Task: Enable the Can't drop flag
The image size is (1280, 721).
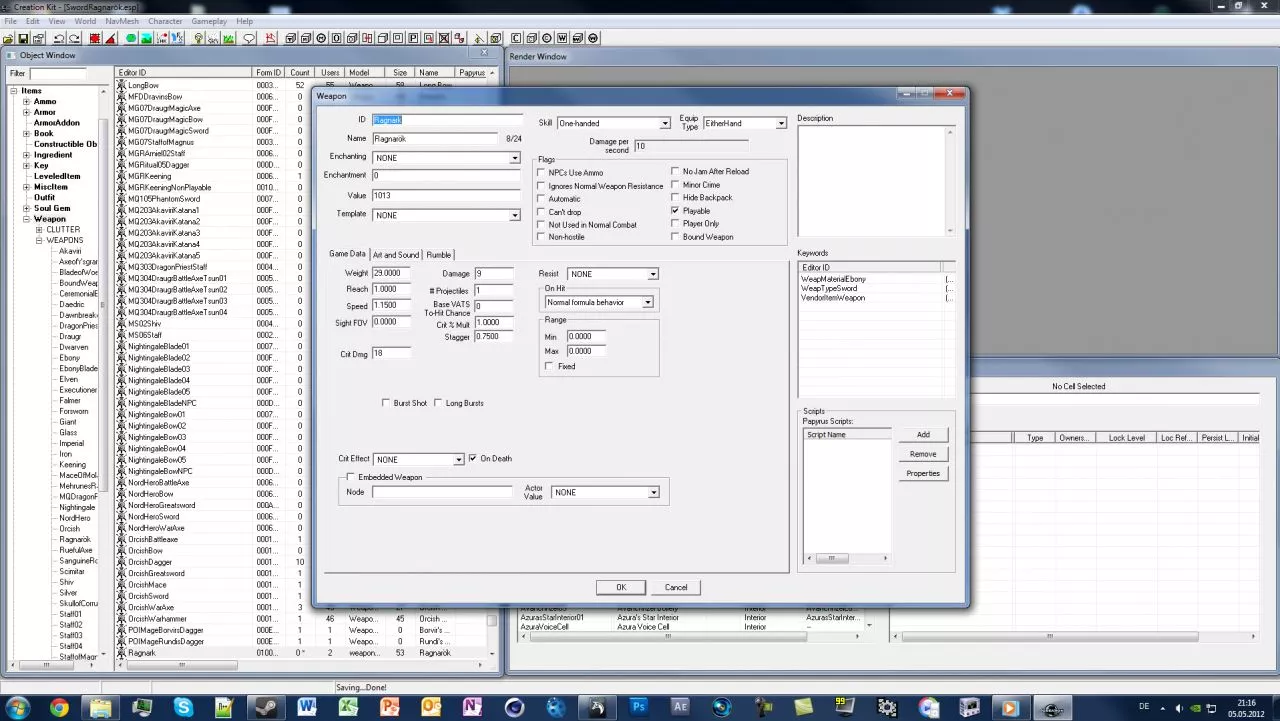Action: pyautogui.click(x=541, y=212)
